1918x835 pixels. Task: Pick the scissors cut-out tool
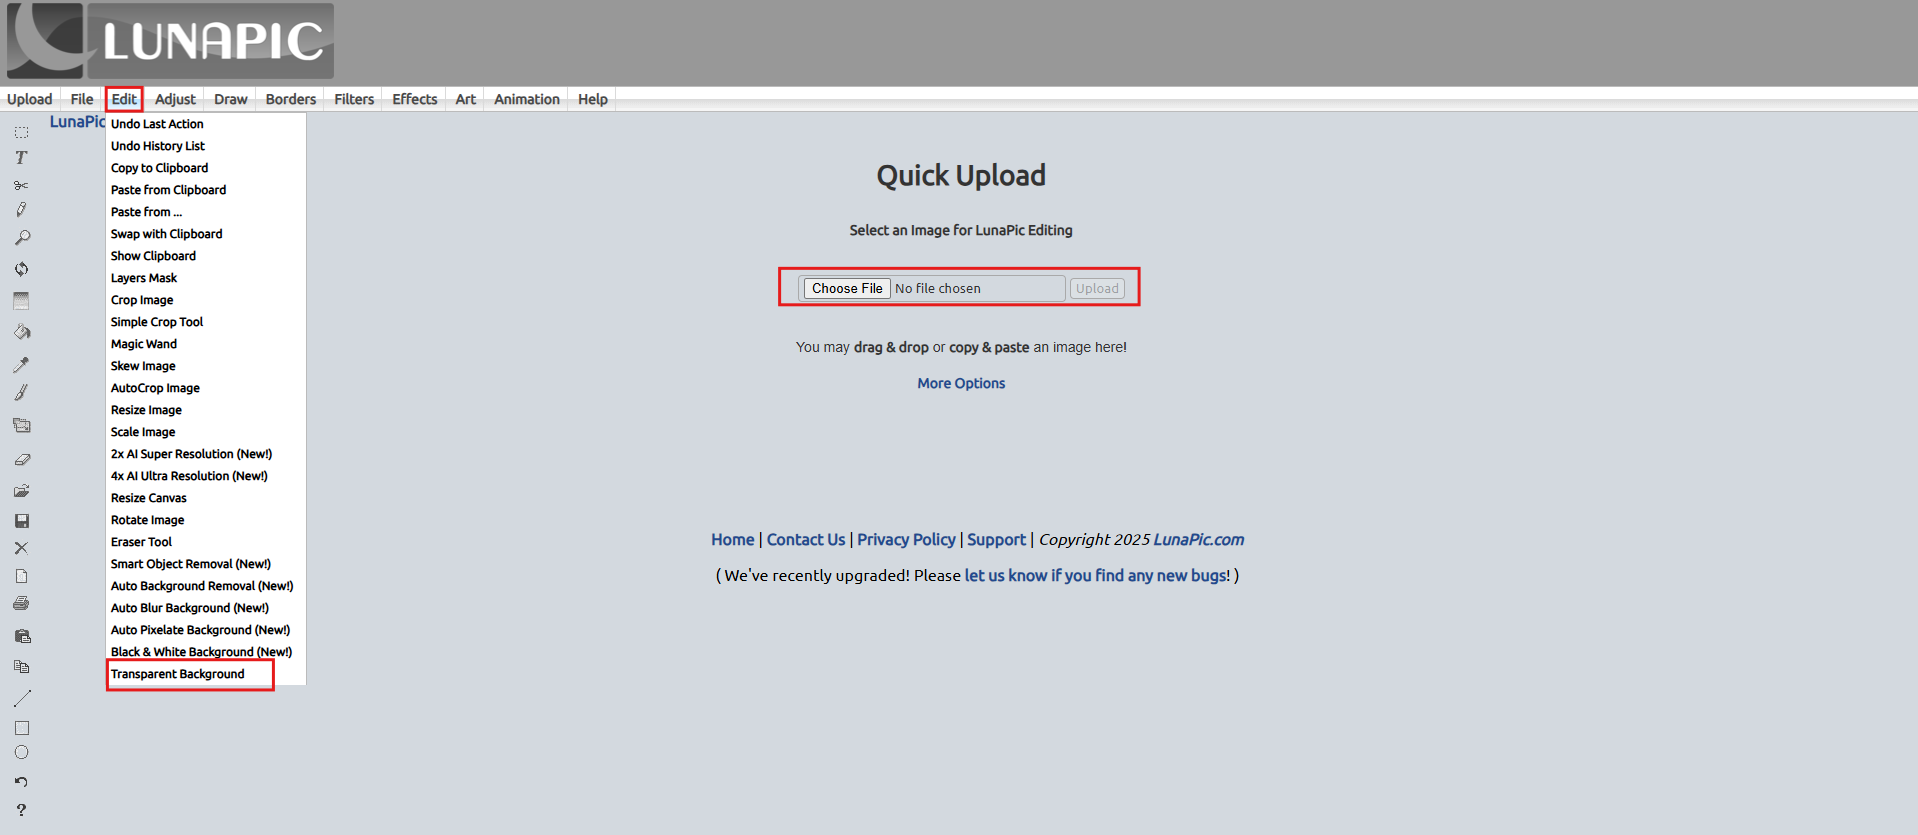click(x=21, y=185)
